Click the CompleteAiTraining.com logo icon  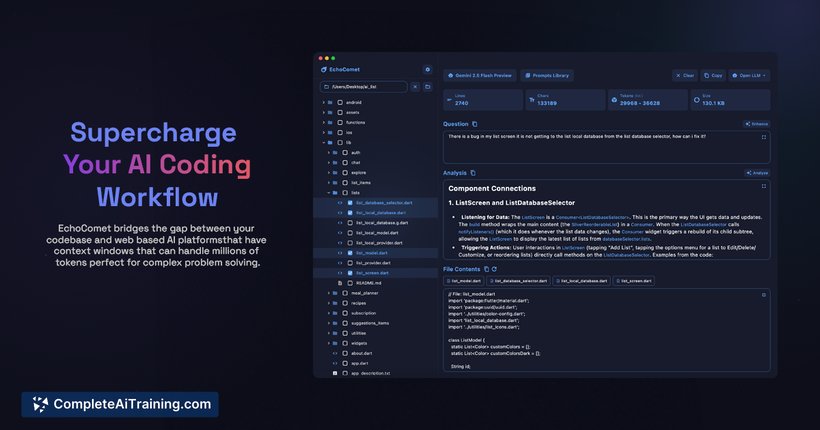point(40,404)
